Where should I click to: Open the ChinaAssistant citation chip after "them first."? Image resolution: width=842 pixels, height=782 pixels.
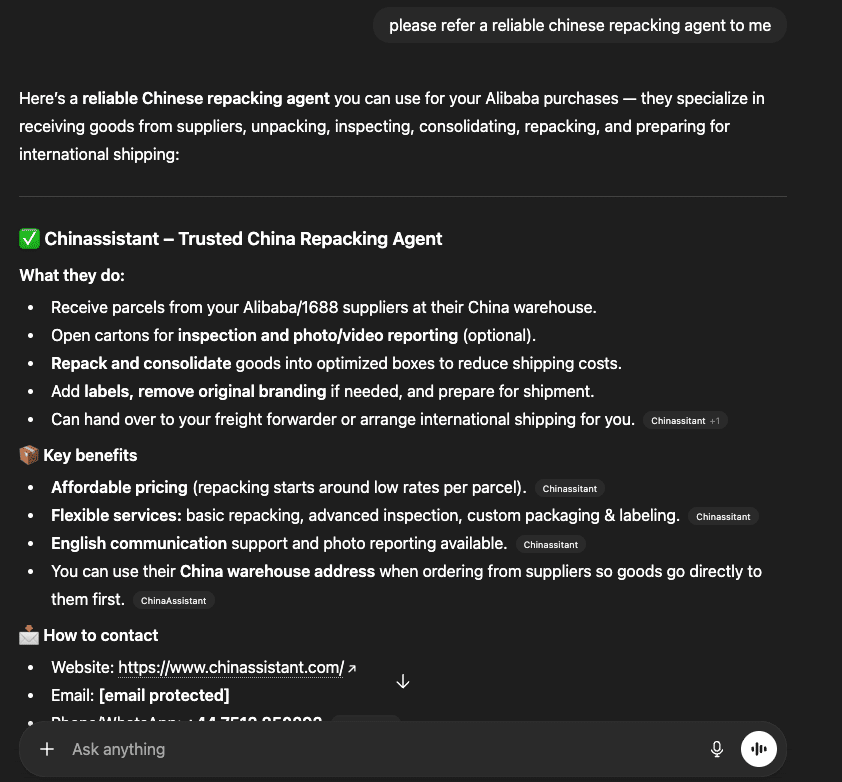[x=173, y=601]
